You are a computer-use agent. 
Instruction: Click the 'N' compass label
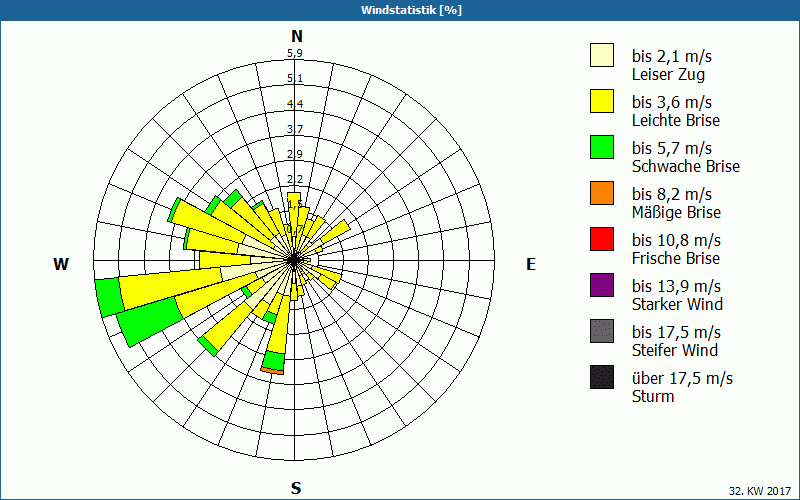(x=297, y=36)
